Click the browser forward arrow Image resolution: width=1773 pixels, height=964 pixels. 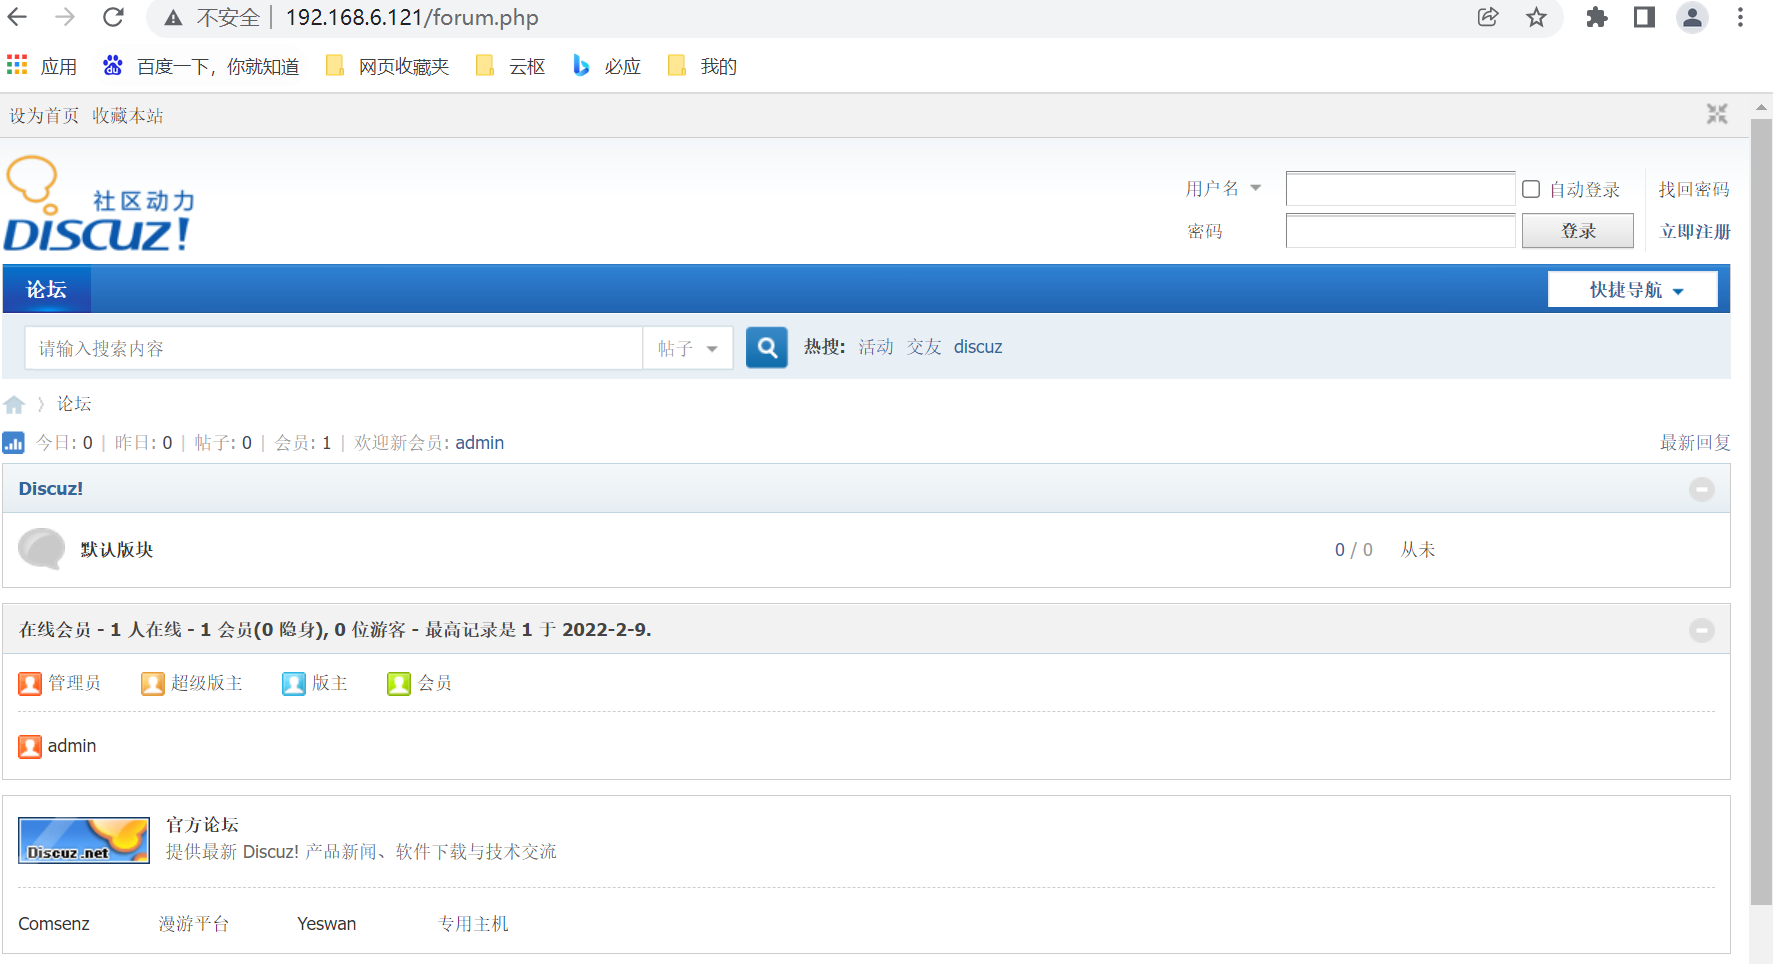(x=65, y=17)
